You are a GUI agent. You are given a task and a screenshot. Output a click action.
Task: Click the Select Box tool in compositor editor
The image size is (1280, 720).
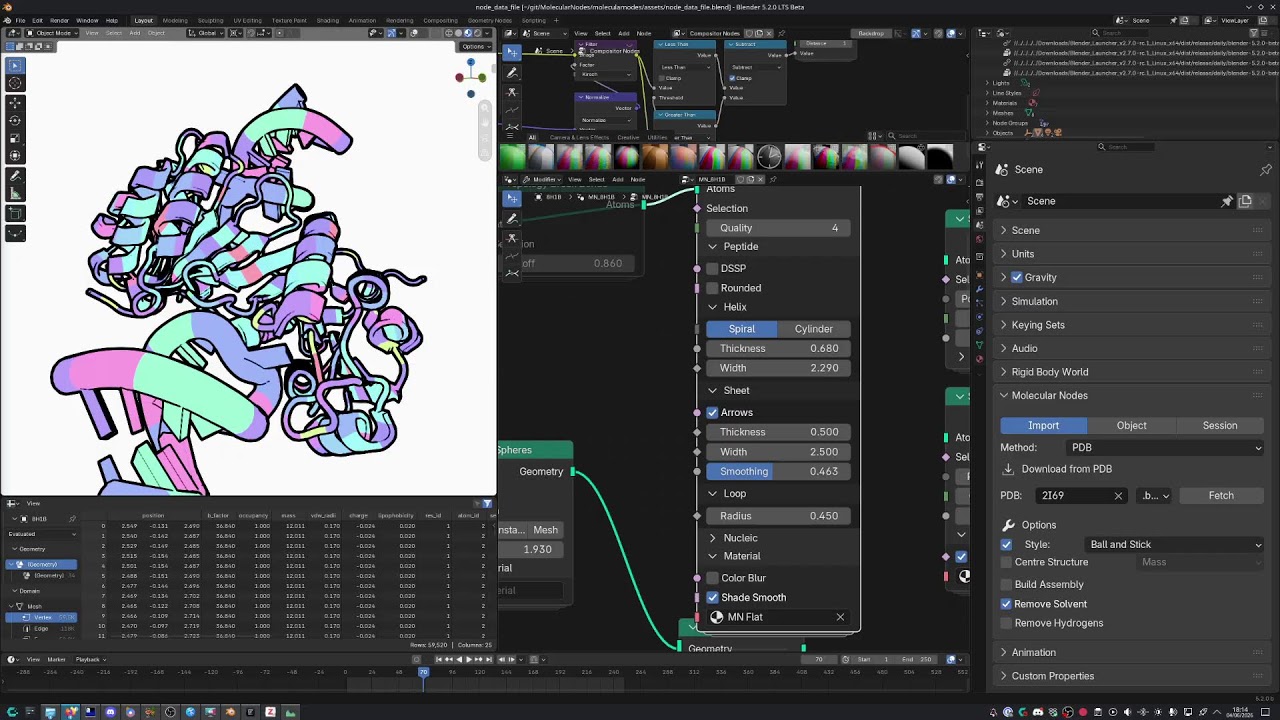coord(512,53)
